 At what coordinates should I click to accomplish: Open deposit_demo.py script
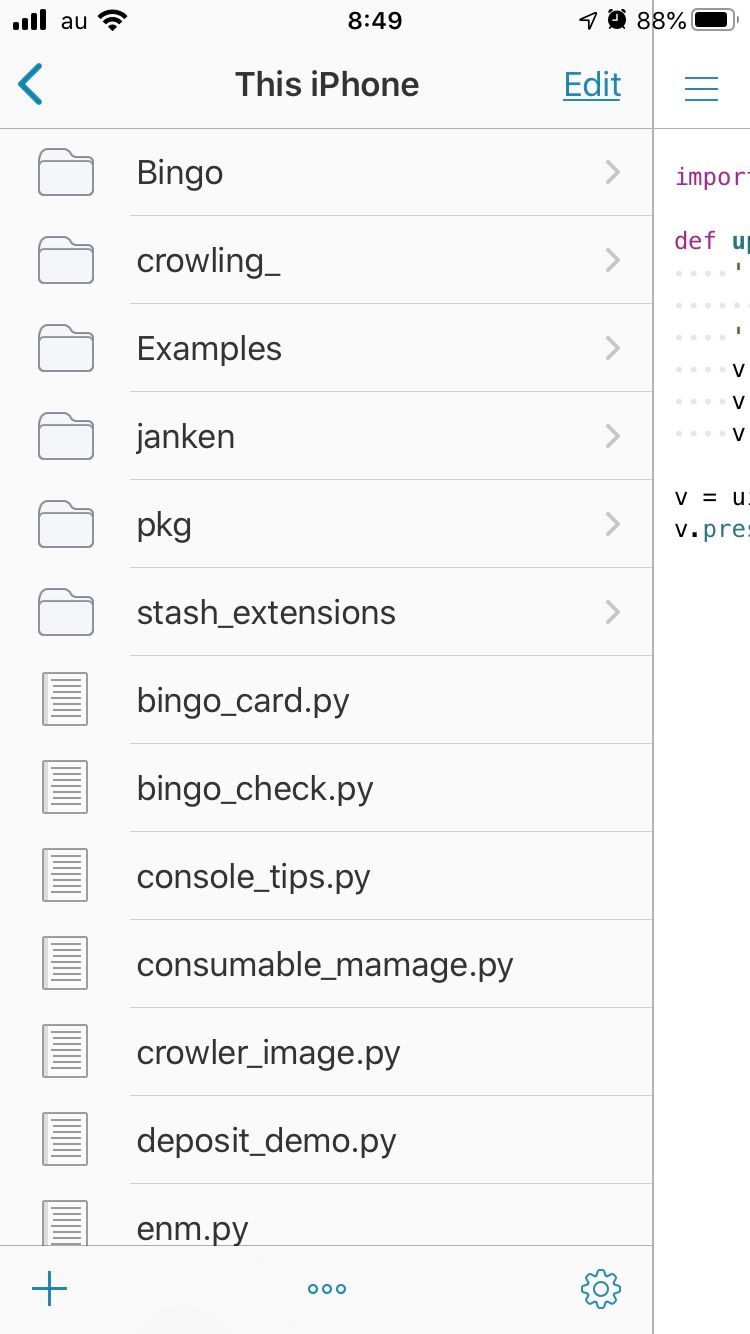[x=266, y=1141]
